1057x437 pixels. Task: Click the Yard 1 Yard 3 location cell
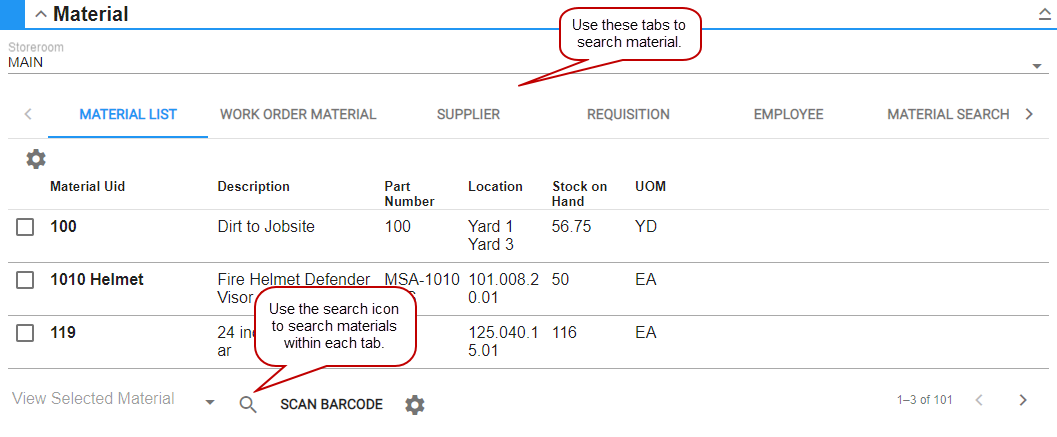[x=491, y=235]
